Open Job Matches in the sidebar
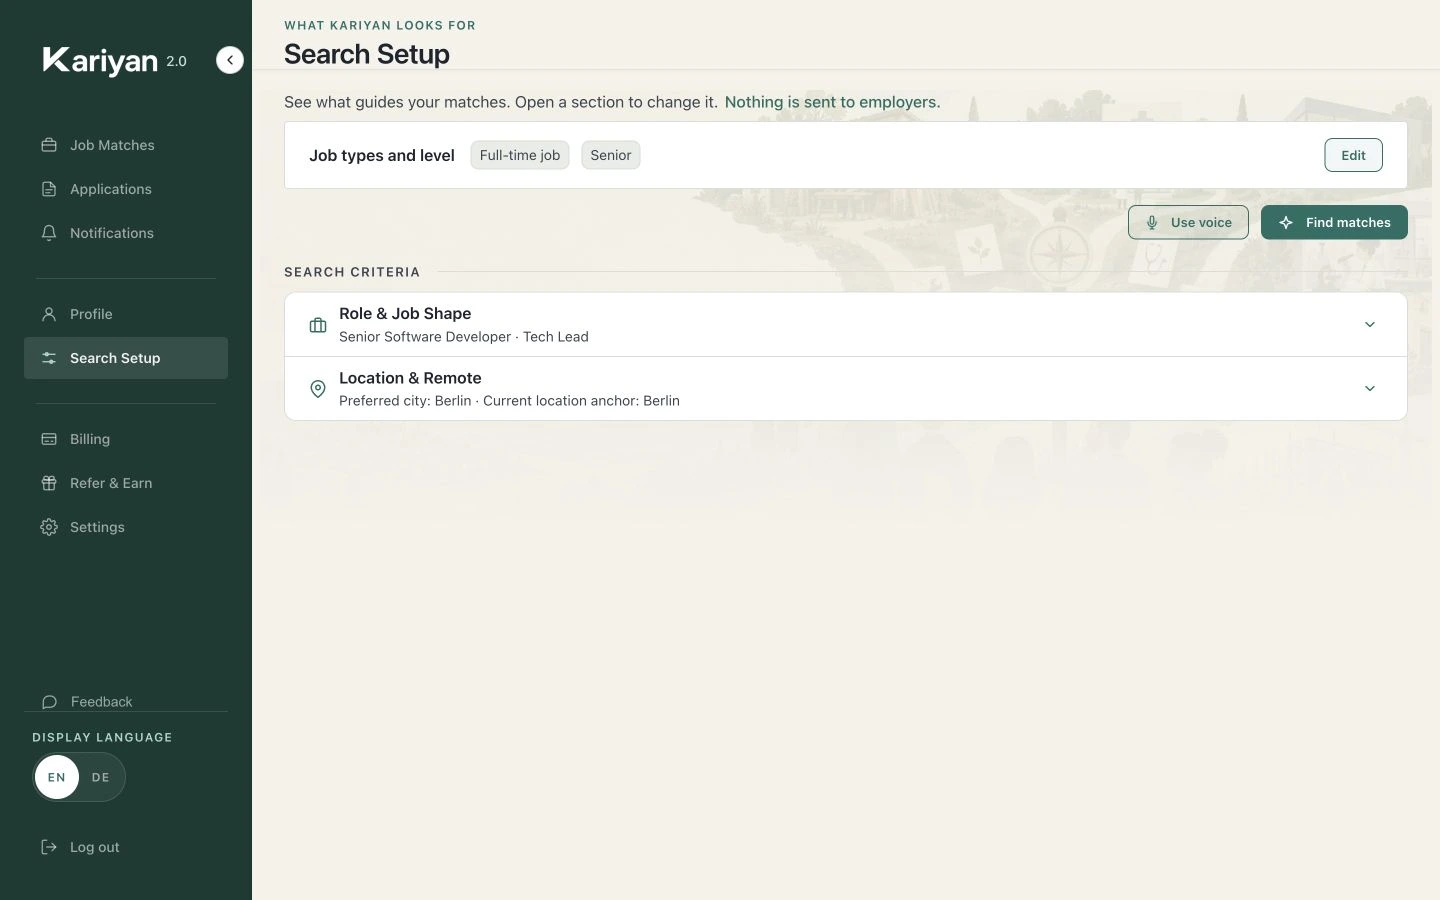Screen dimensions: 1440x900 (126, 145)
